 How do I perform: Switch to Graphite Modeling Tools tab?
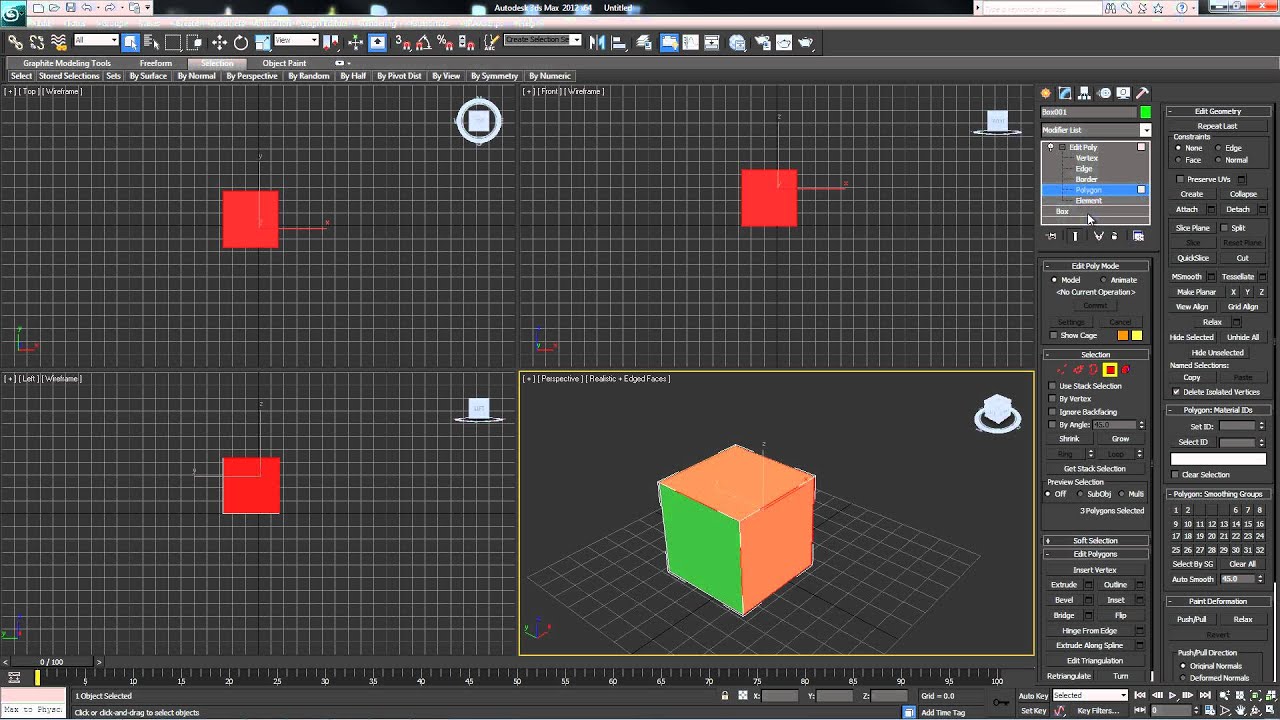click(67, 63)
